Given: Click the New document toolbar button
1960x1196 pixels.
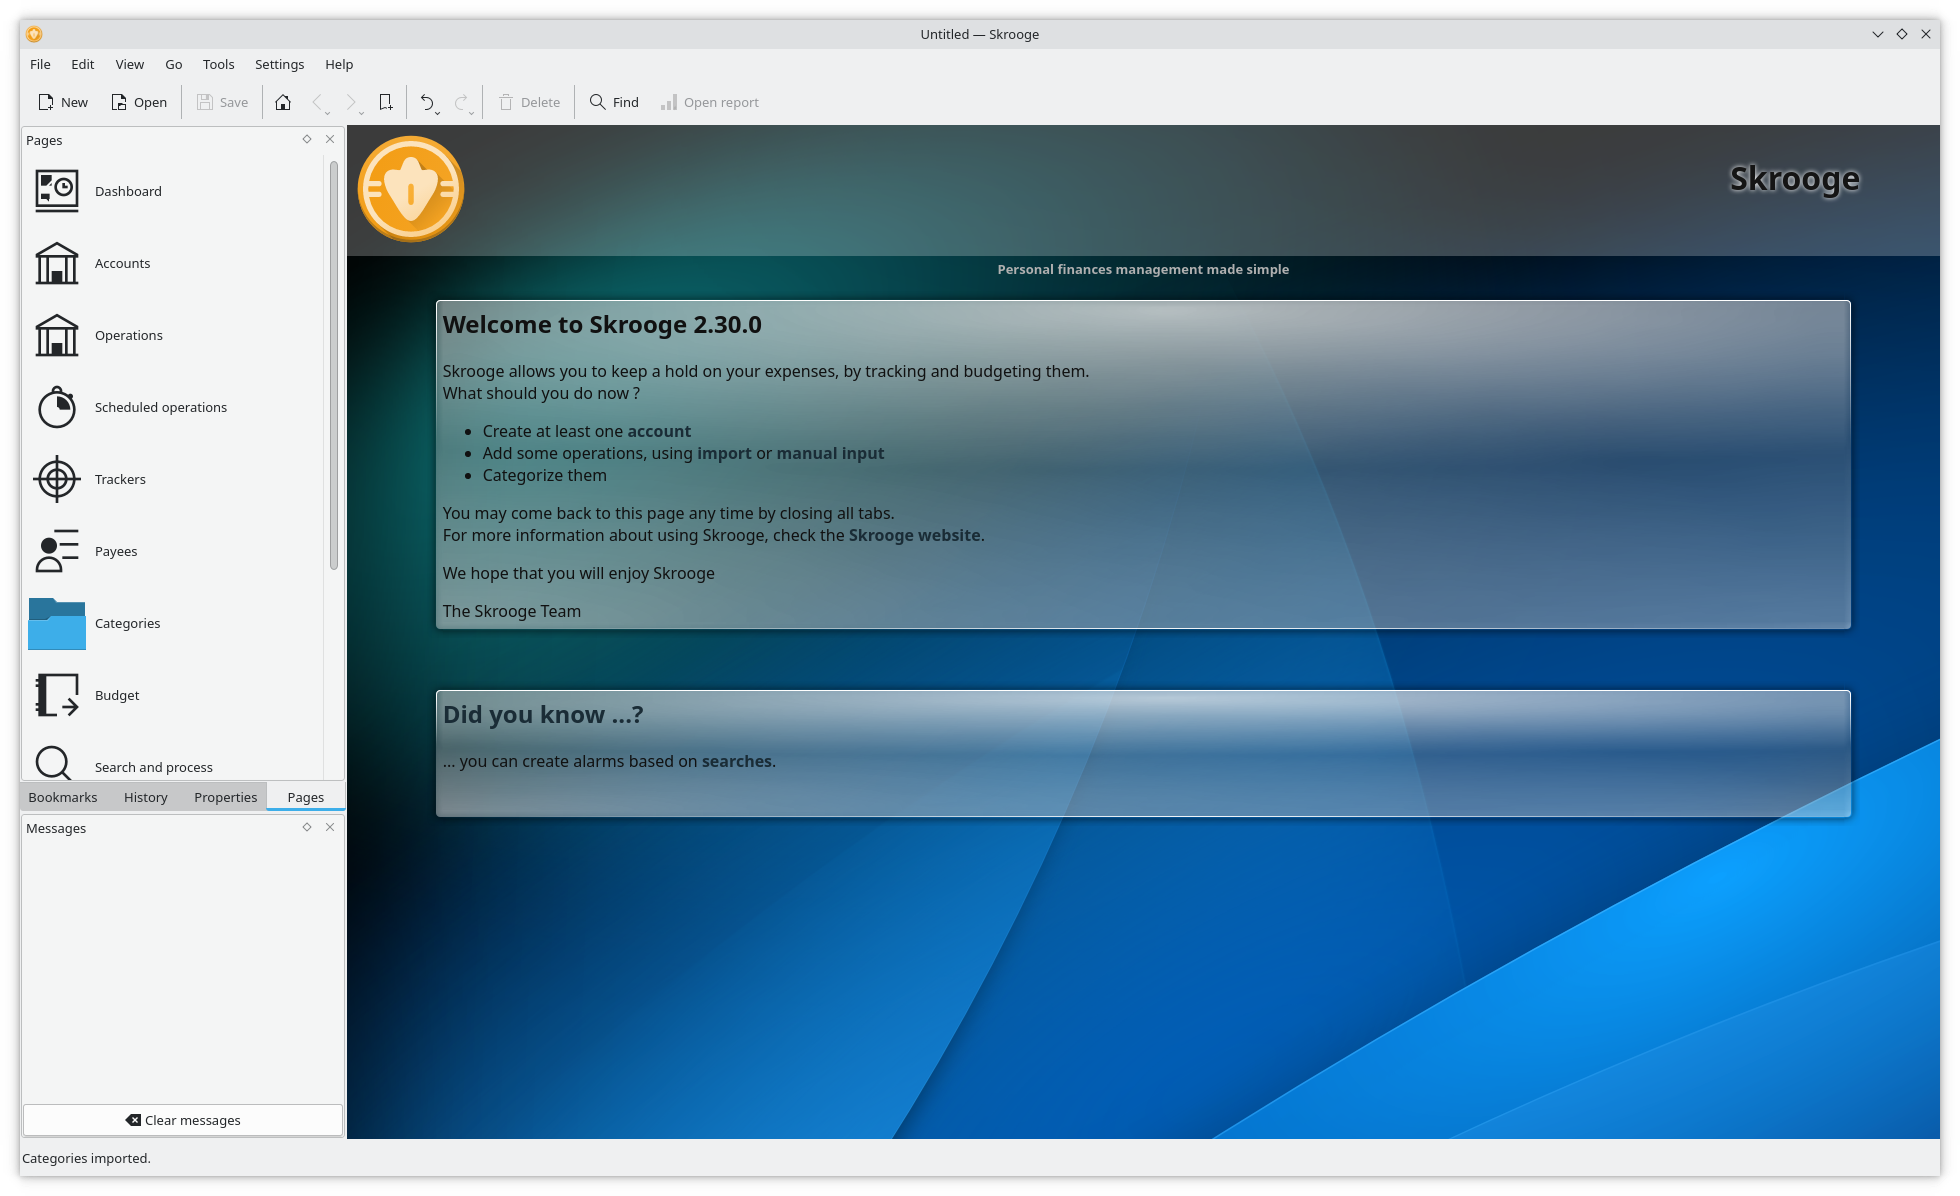Looking at the screenshot, I should tap(62, 102).
